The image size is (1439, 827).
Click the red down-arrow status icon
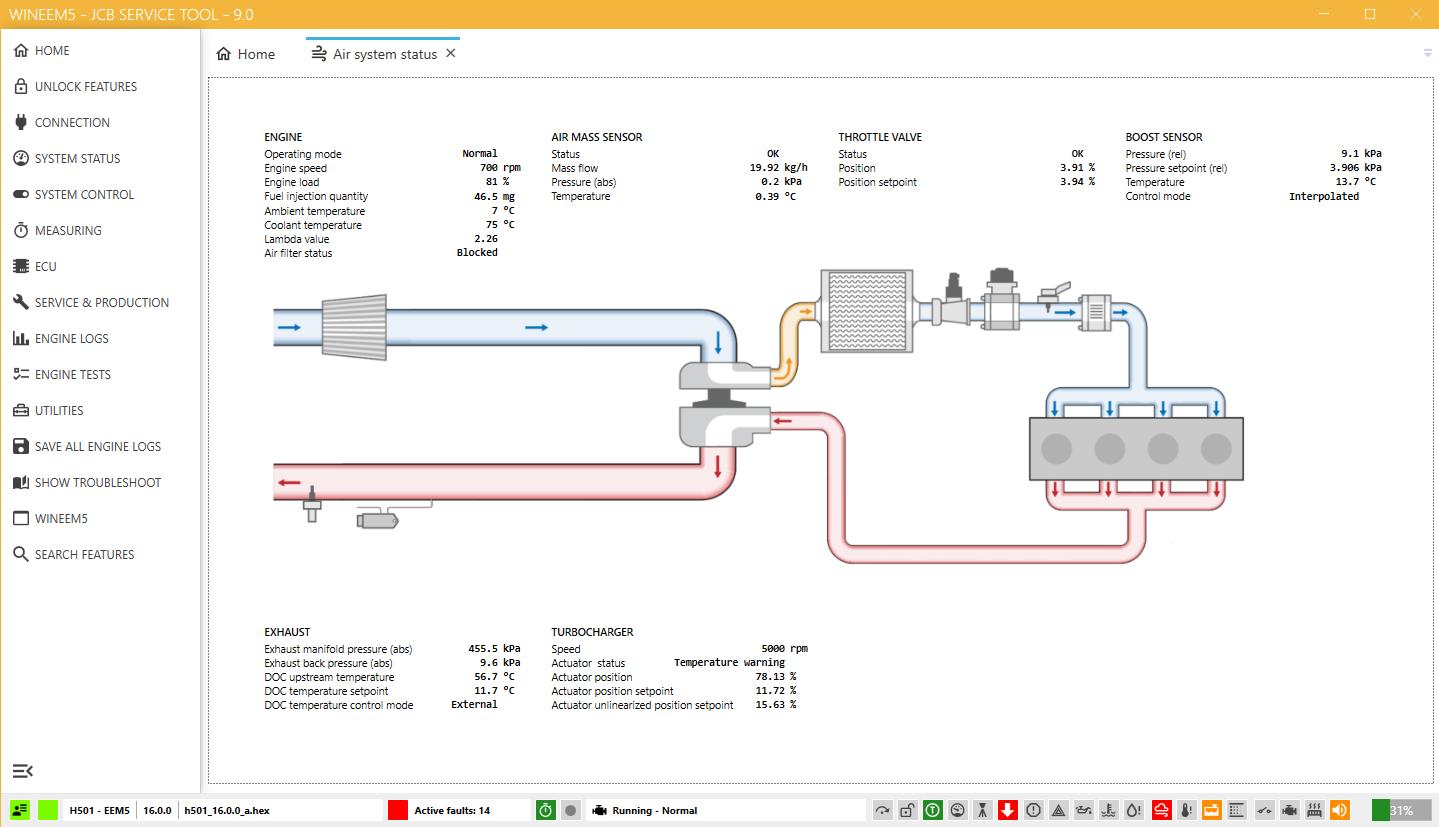pos(1008,810)
